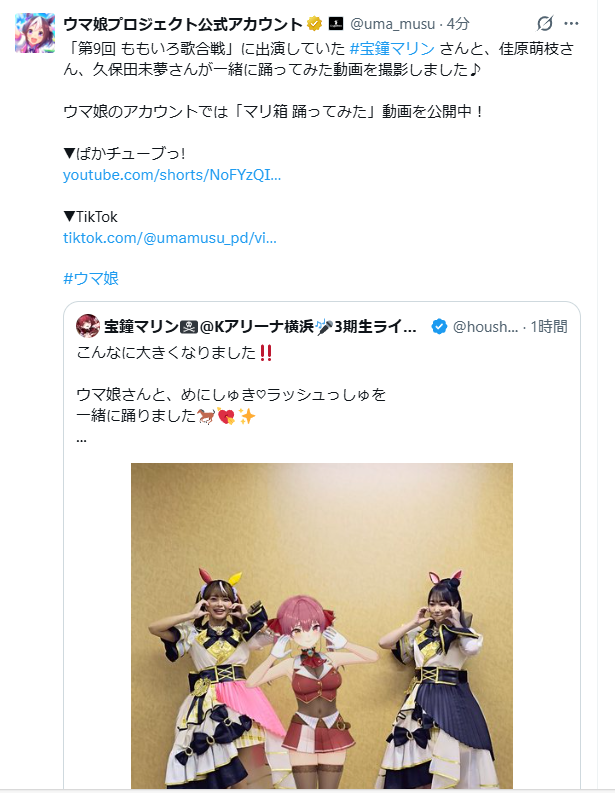Viewport: 615px width, 793px height.
Task: Expand the truncated quoted tweet ellipsis
Action: click(x=81, y=439)
